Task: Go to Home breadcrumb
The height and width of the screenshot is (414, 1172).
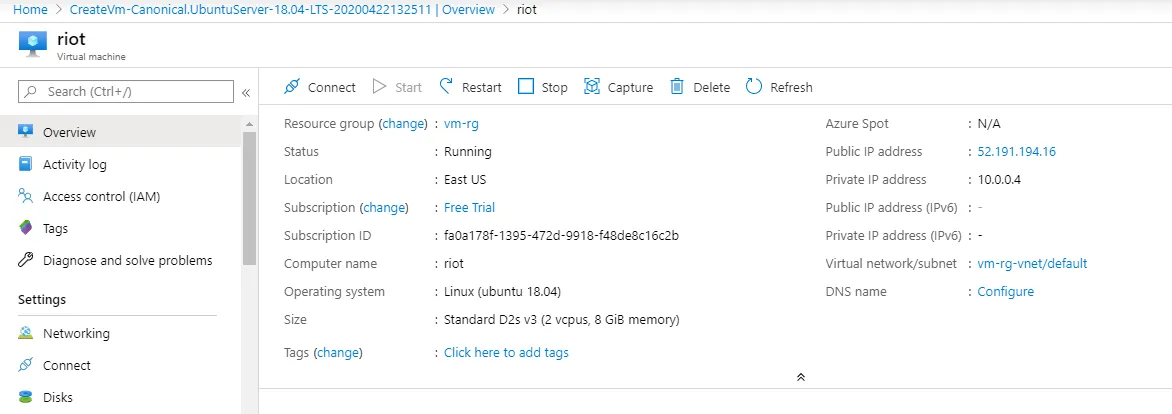Action: 30,10
